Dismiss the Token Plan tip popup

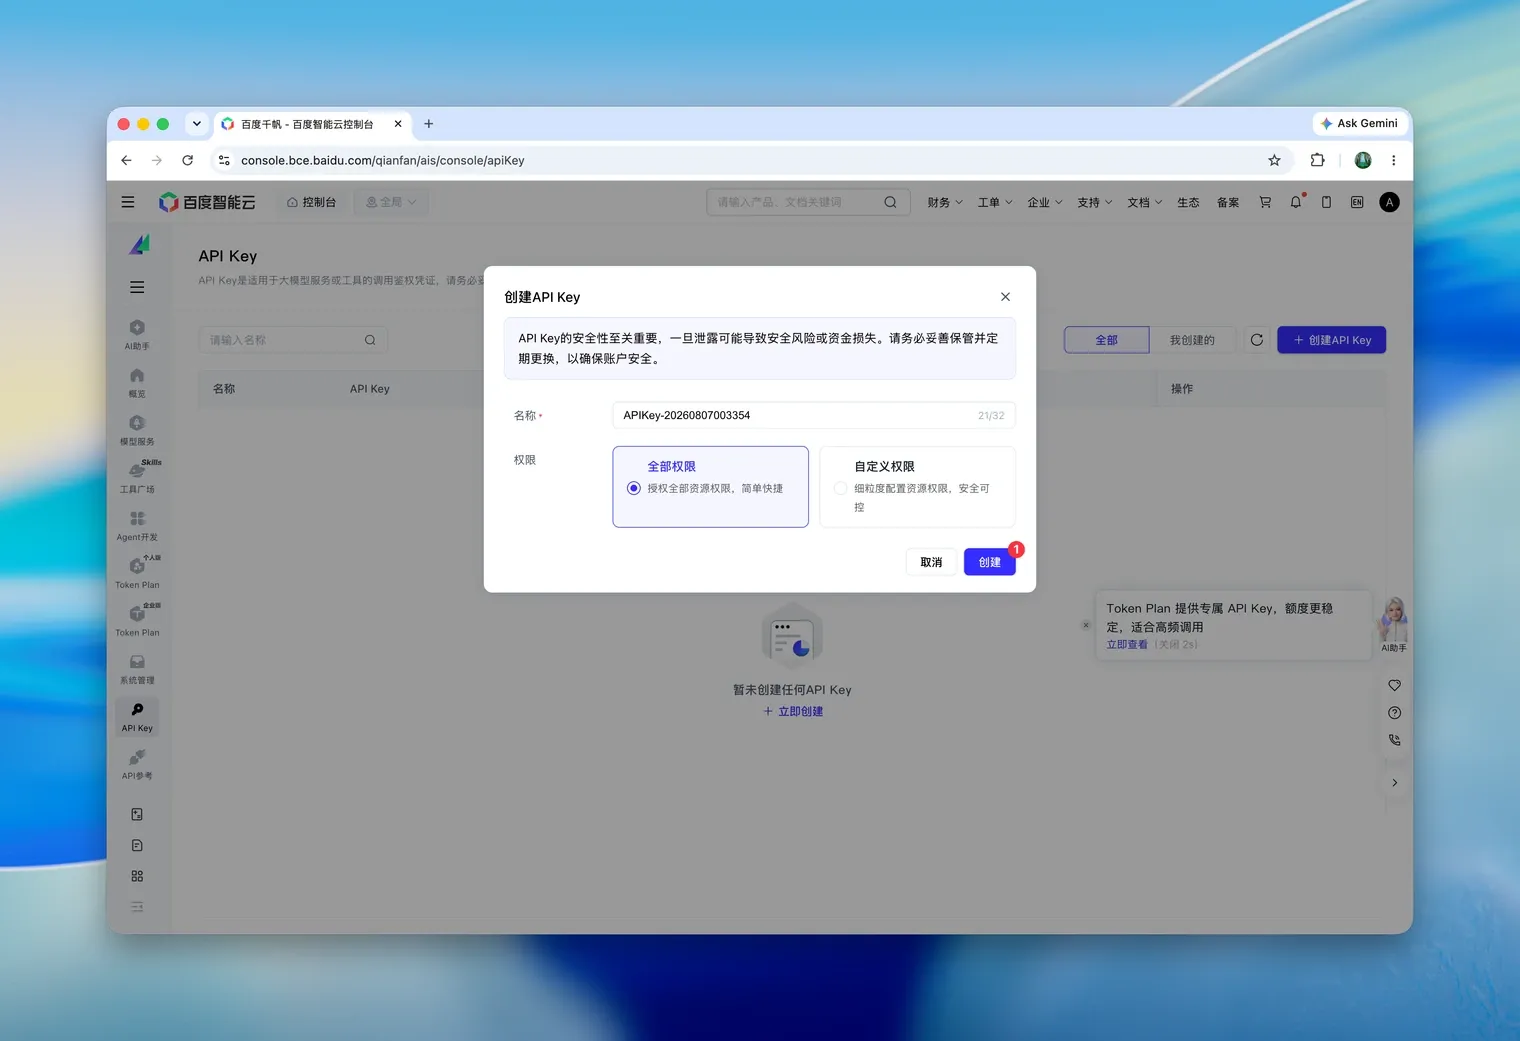click(x=1086, y=625)
